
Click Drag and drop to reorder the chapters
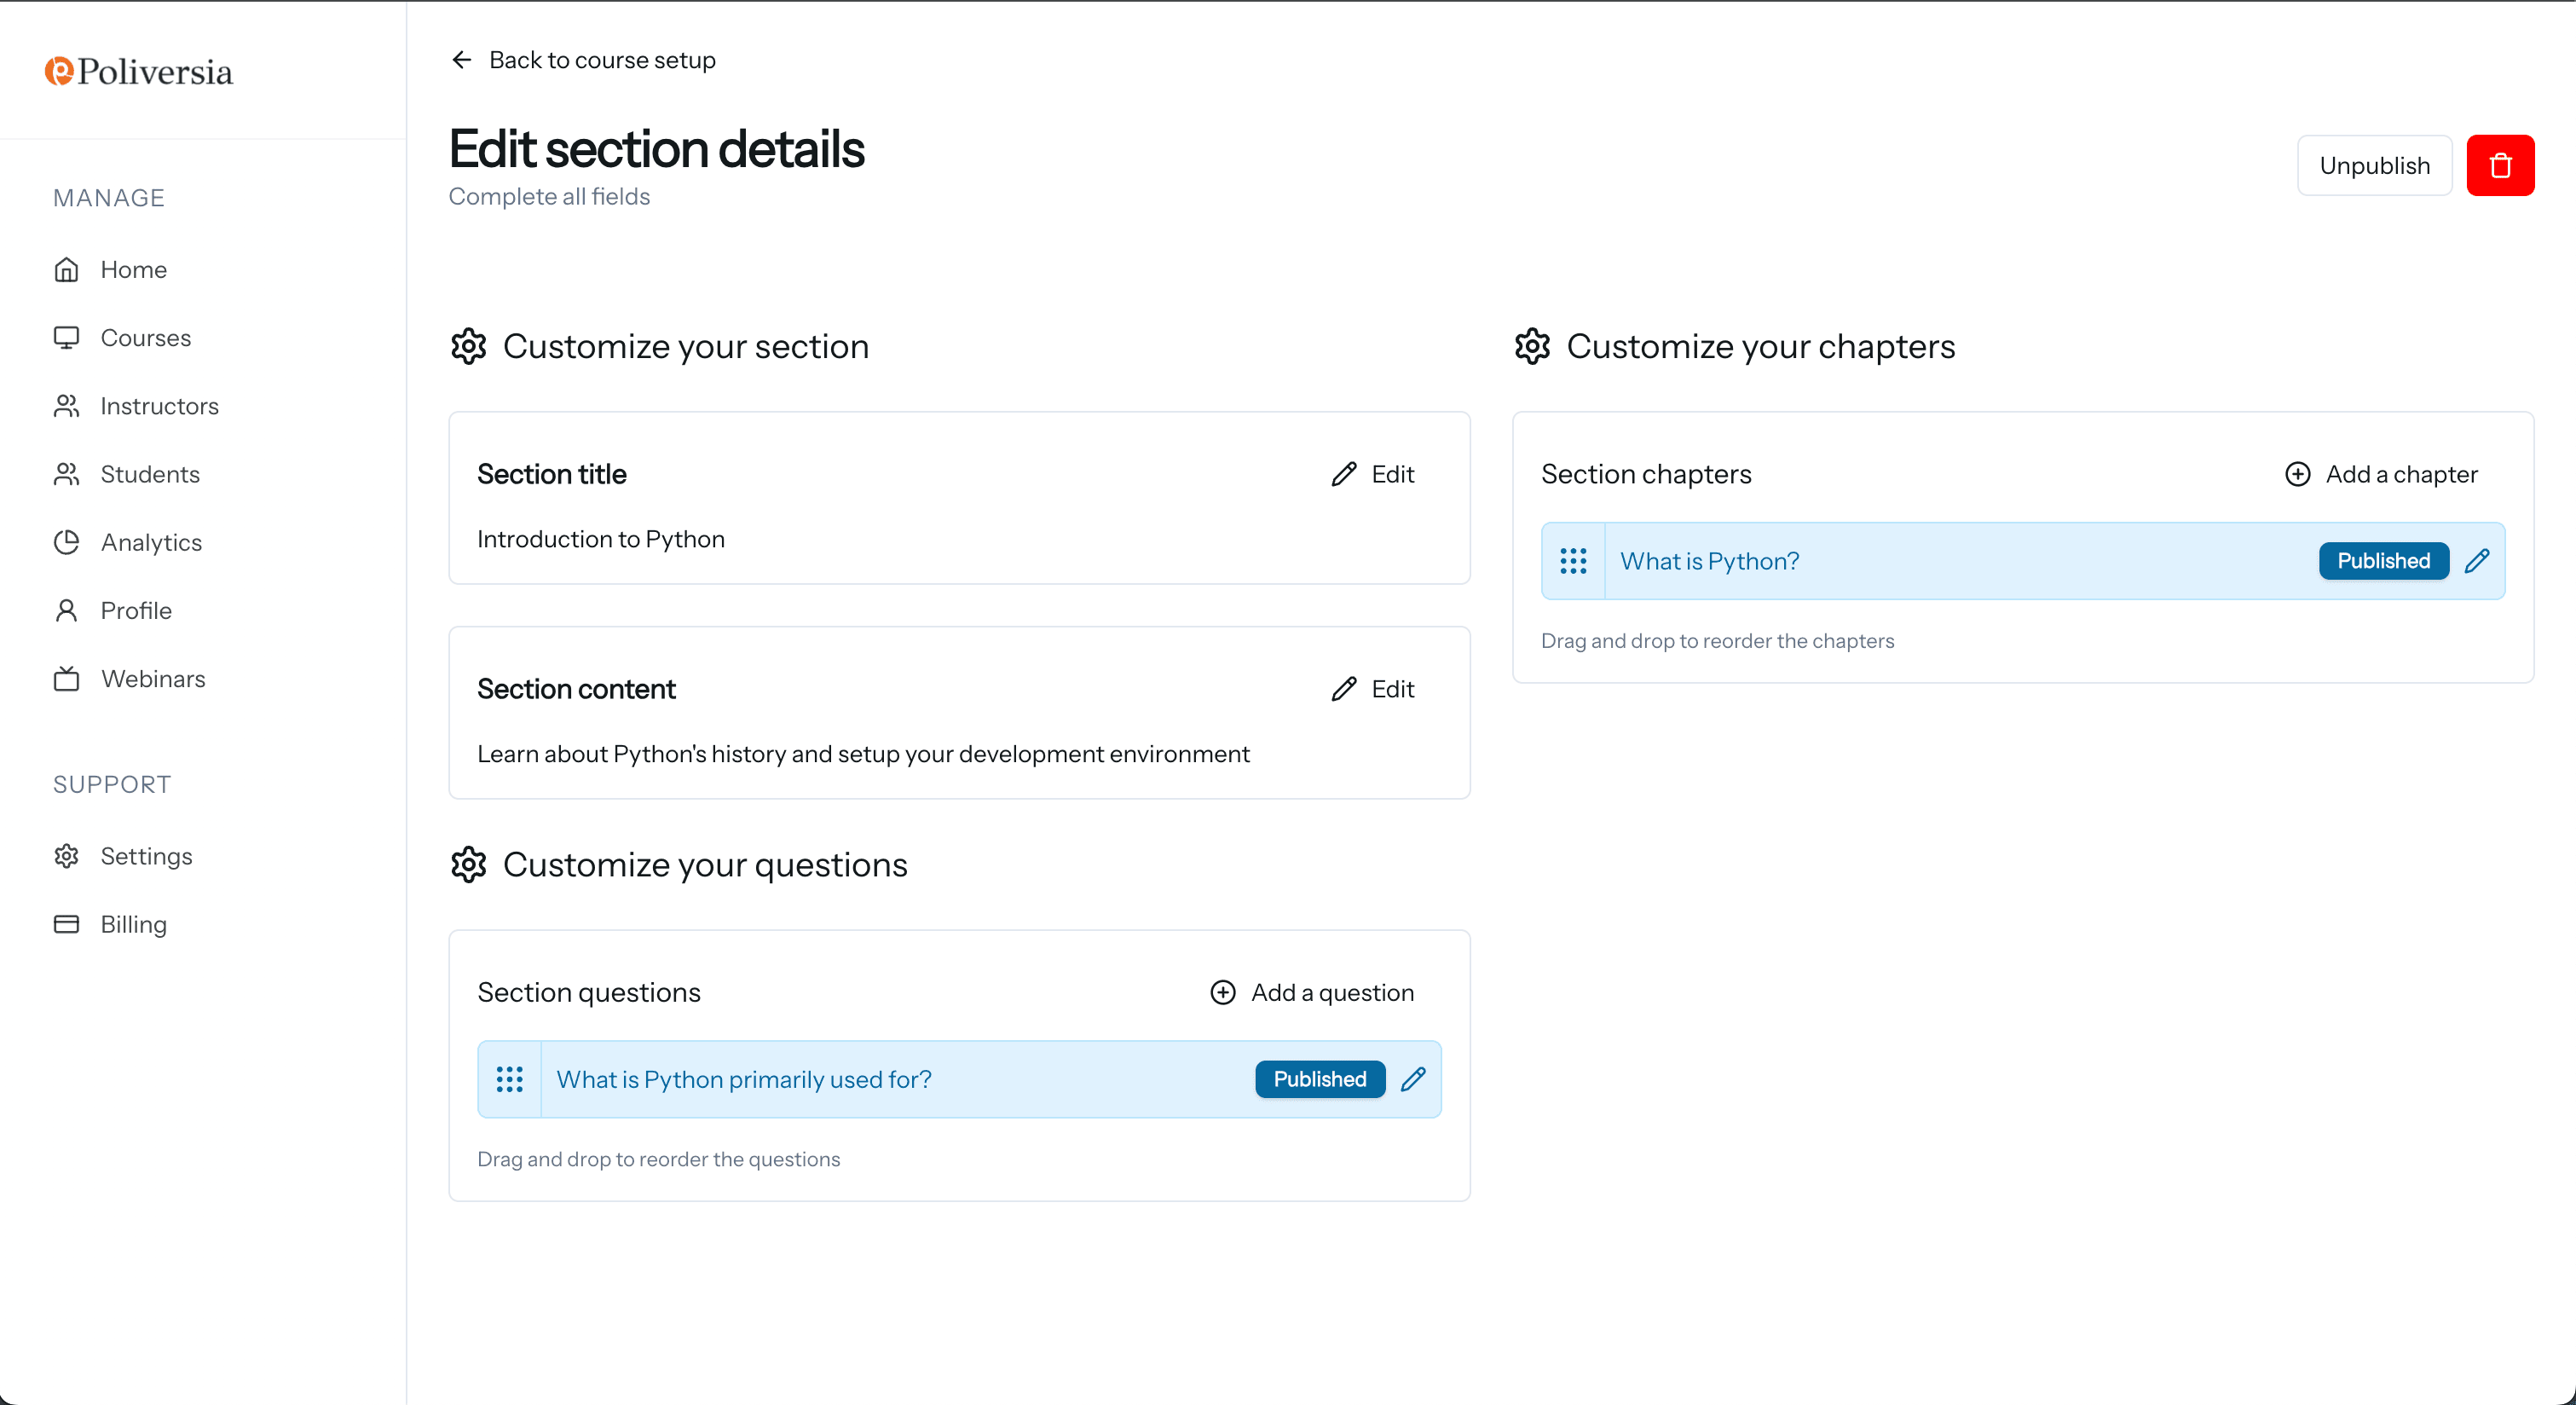tap(1717, 640)
